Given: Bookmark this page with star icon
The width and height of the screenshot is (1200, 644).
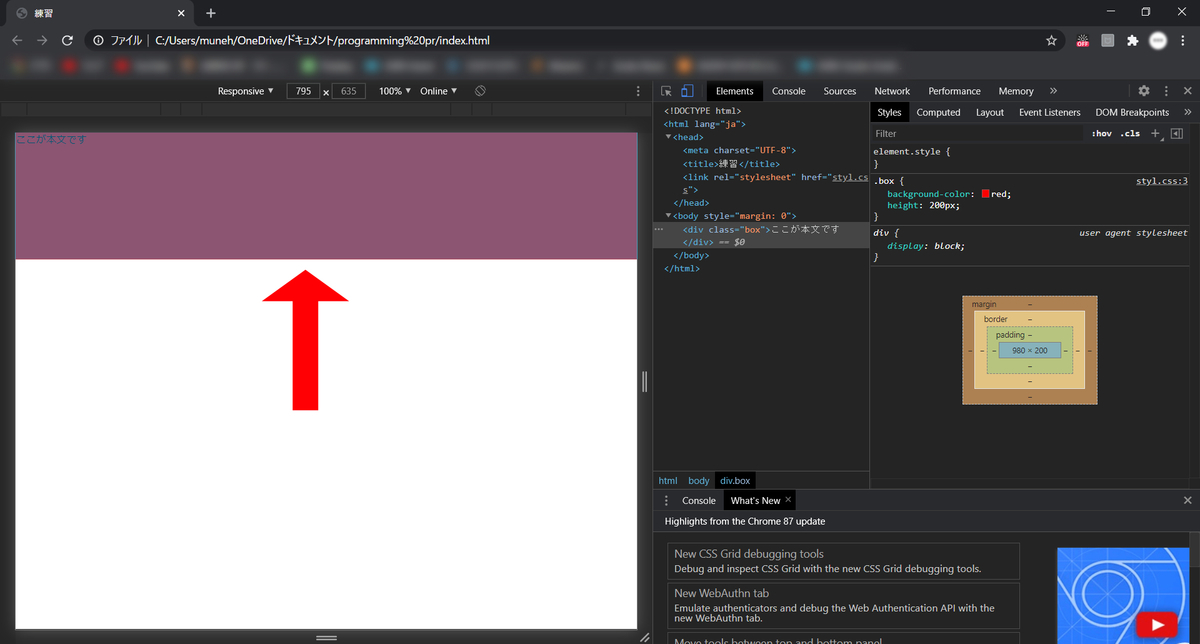Looking at the screenshot, I should coord(1051,41).
